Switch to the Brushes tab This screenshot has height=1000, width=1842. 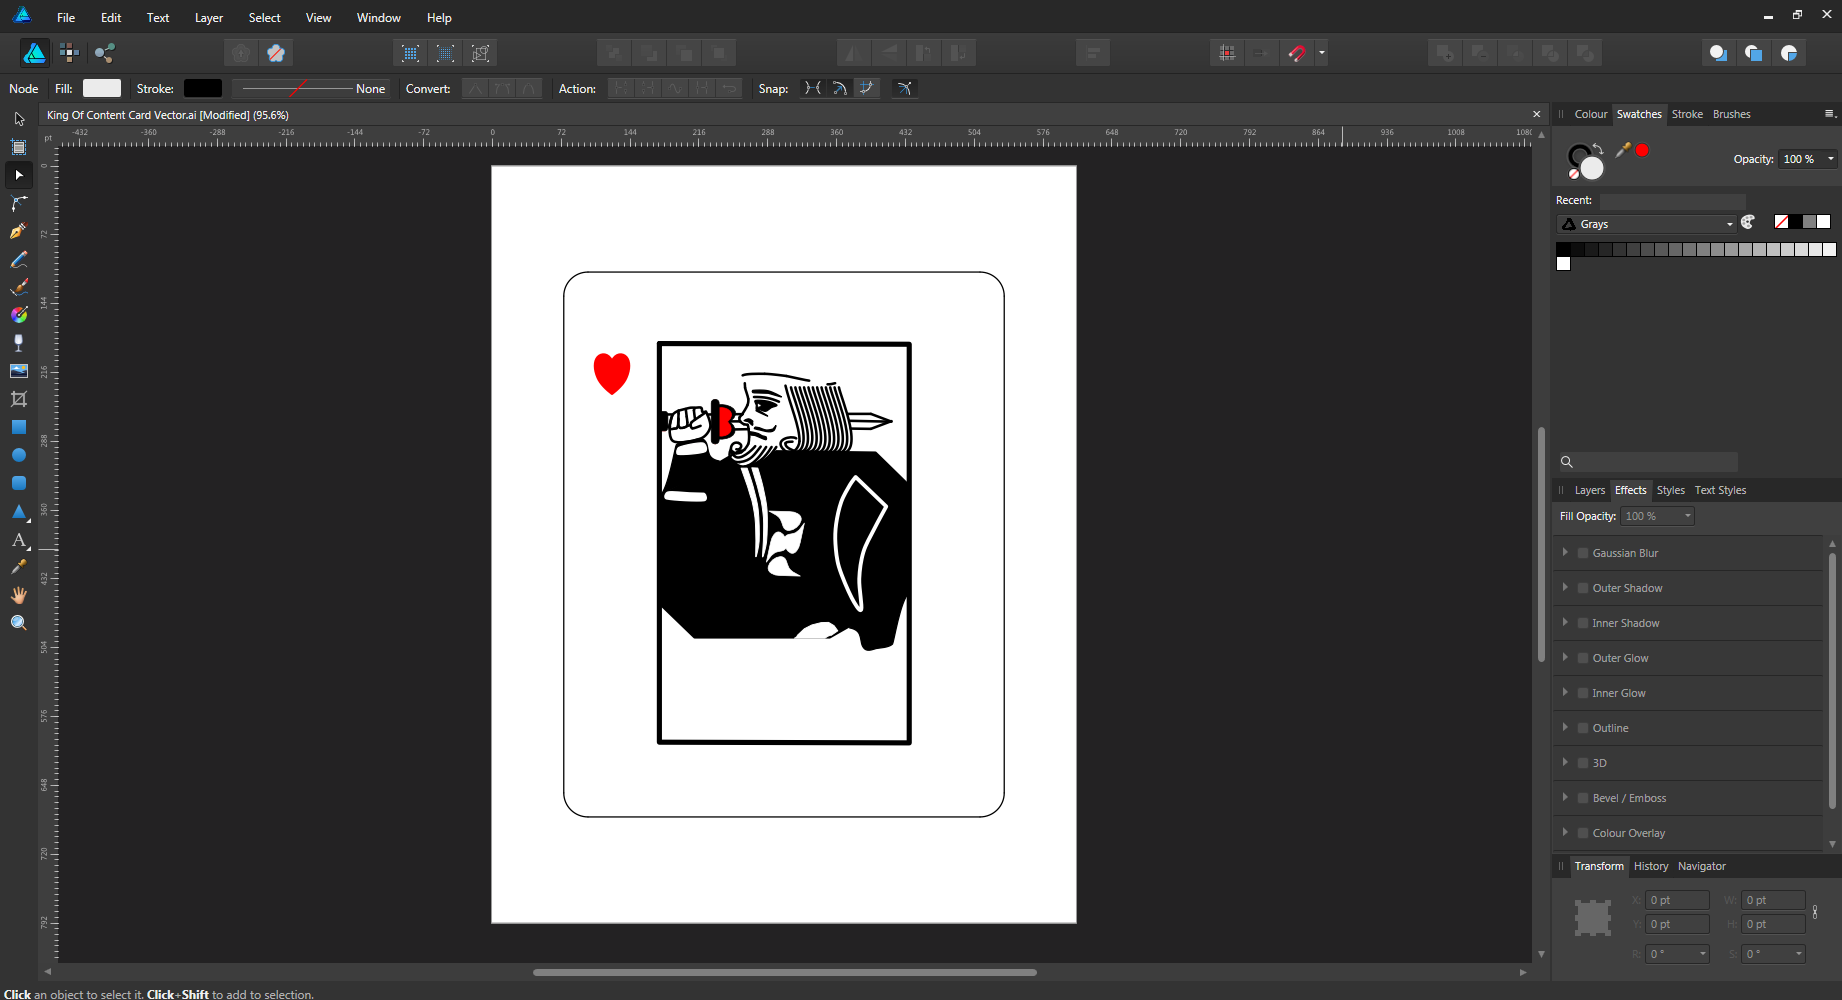[x=1732, y=114]
